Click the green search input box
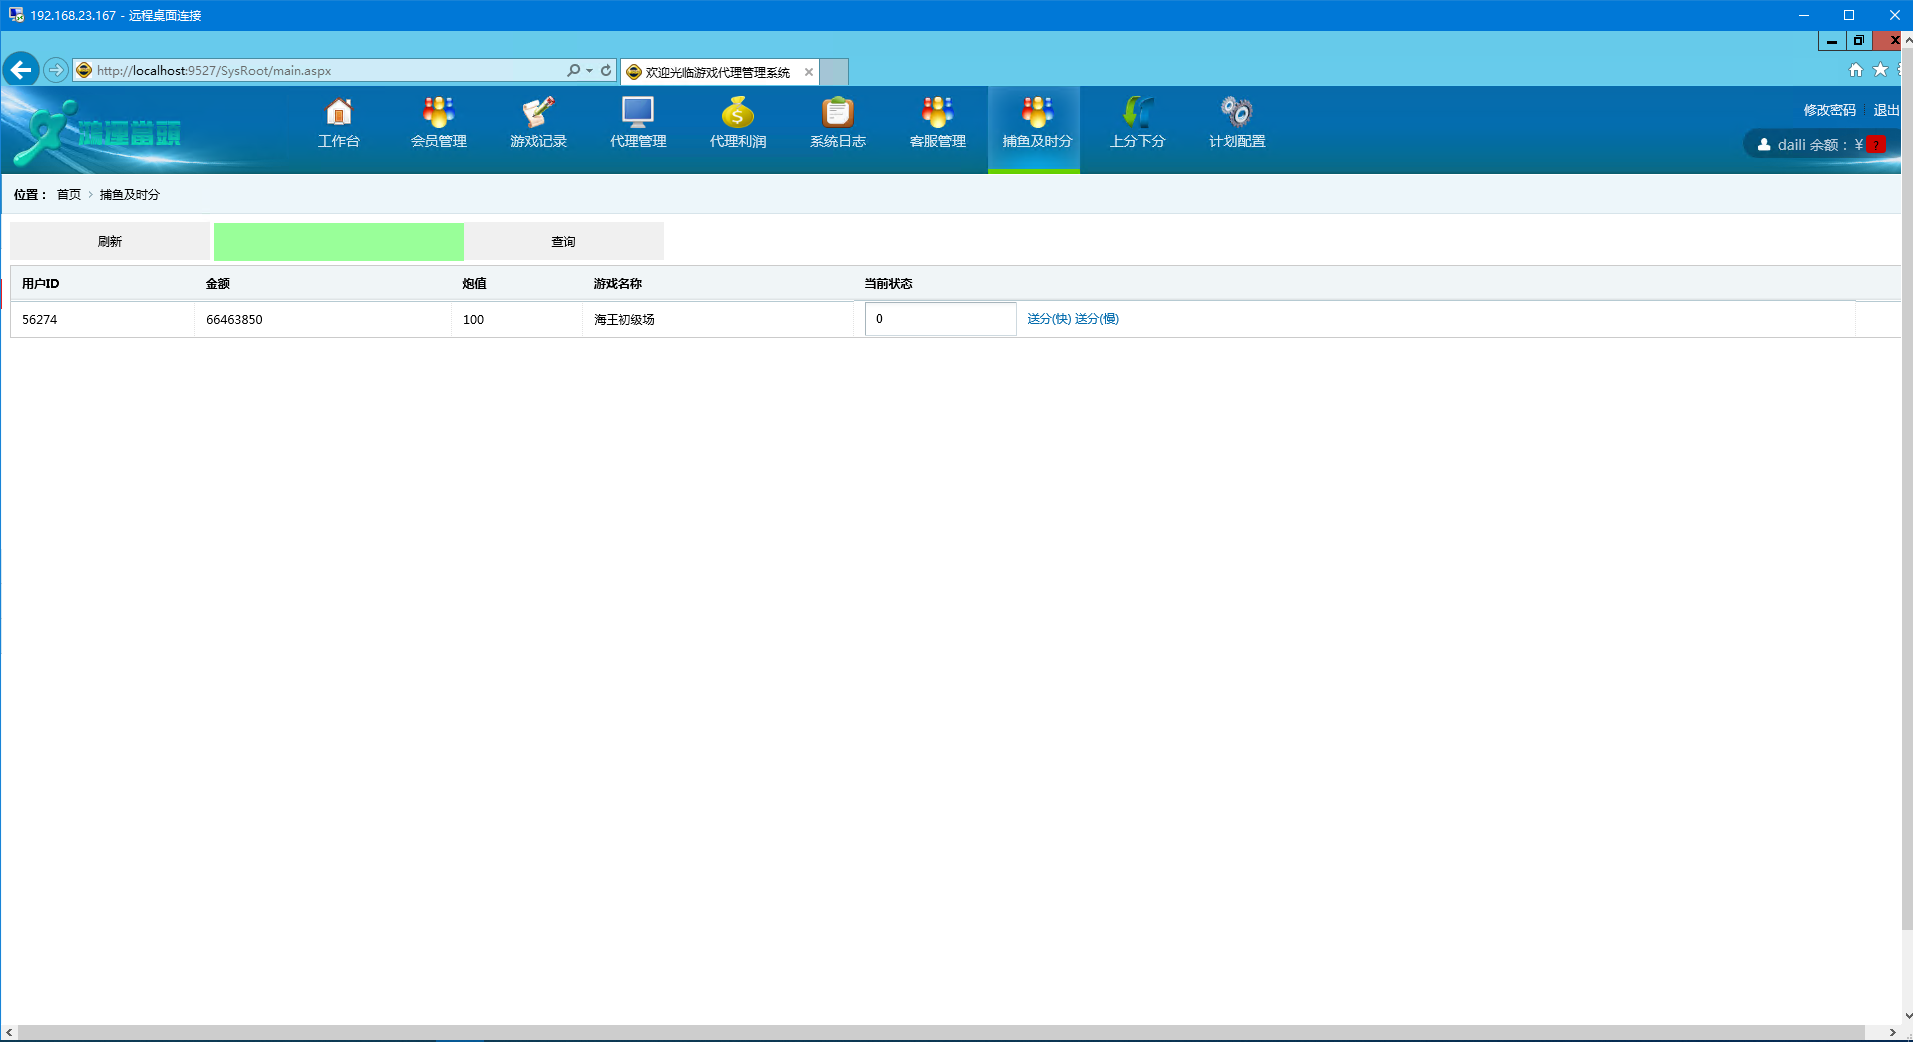Image resolution: width=1913 pixels, height=1042 pixels. tap(338, 242)
